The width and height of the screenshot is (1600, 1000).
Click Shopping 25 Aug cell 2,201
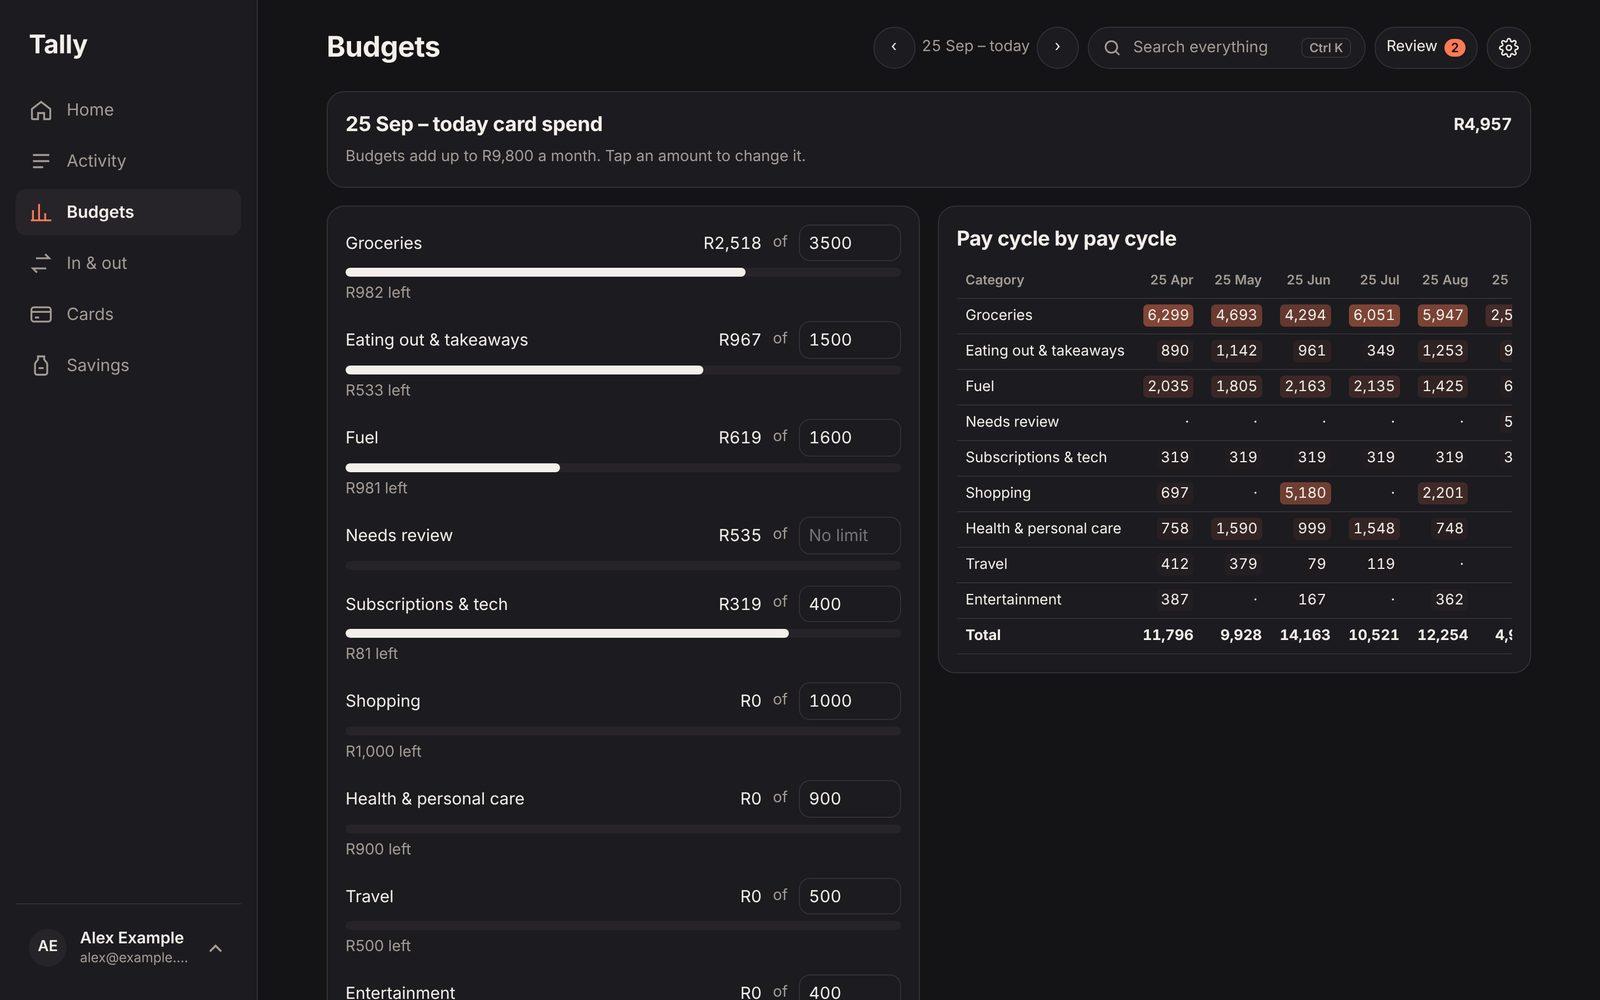[1443, 493]
